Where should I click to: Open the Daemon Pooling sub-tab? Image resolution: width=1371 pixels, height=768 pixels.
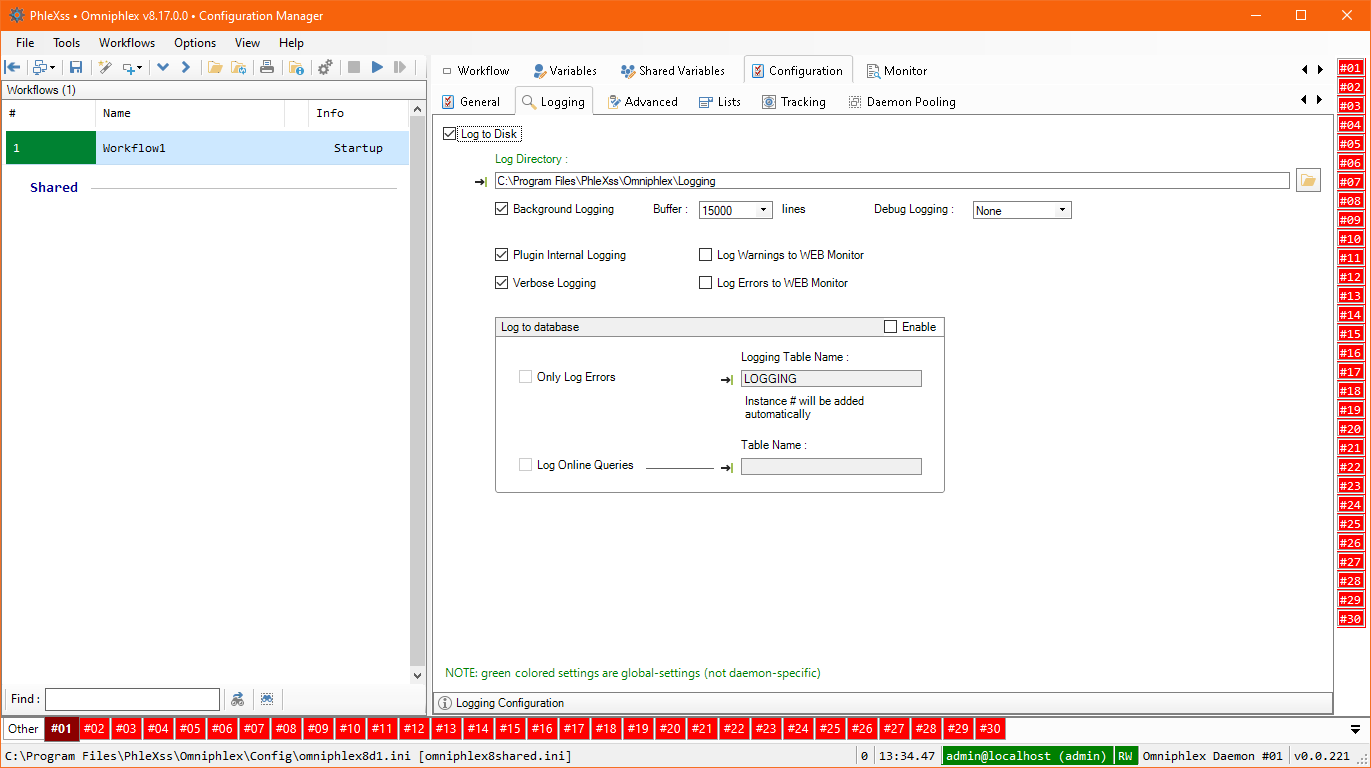point(902,101)
